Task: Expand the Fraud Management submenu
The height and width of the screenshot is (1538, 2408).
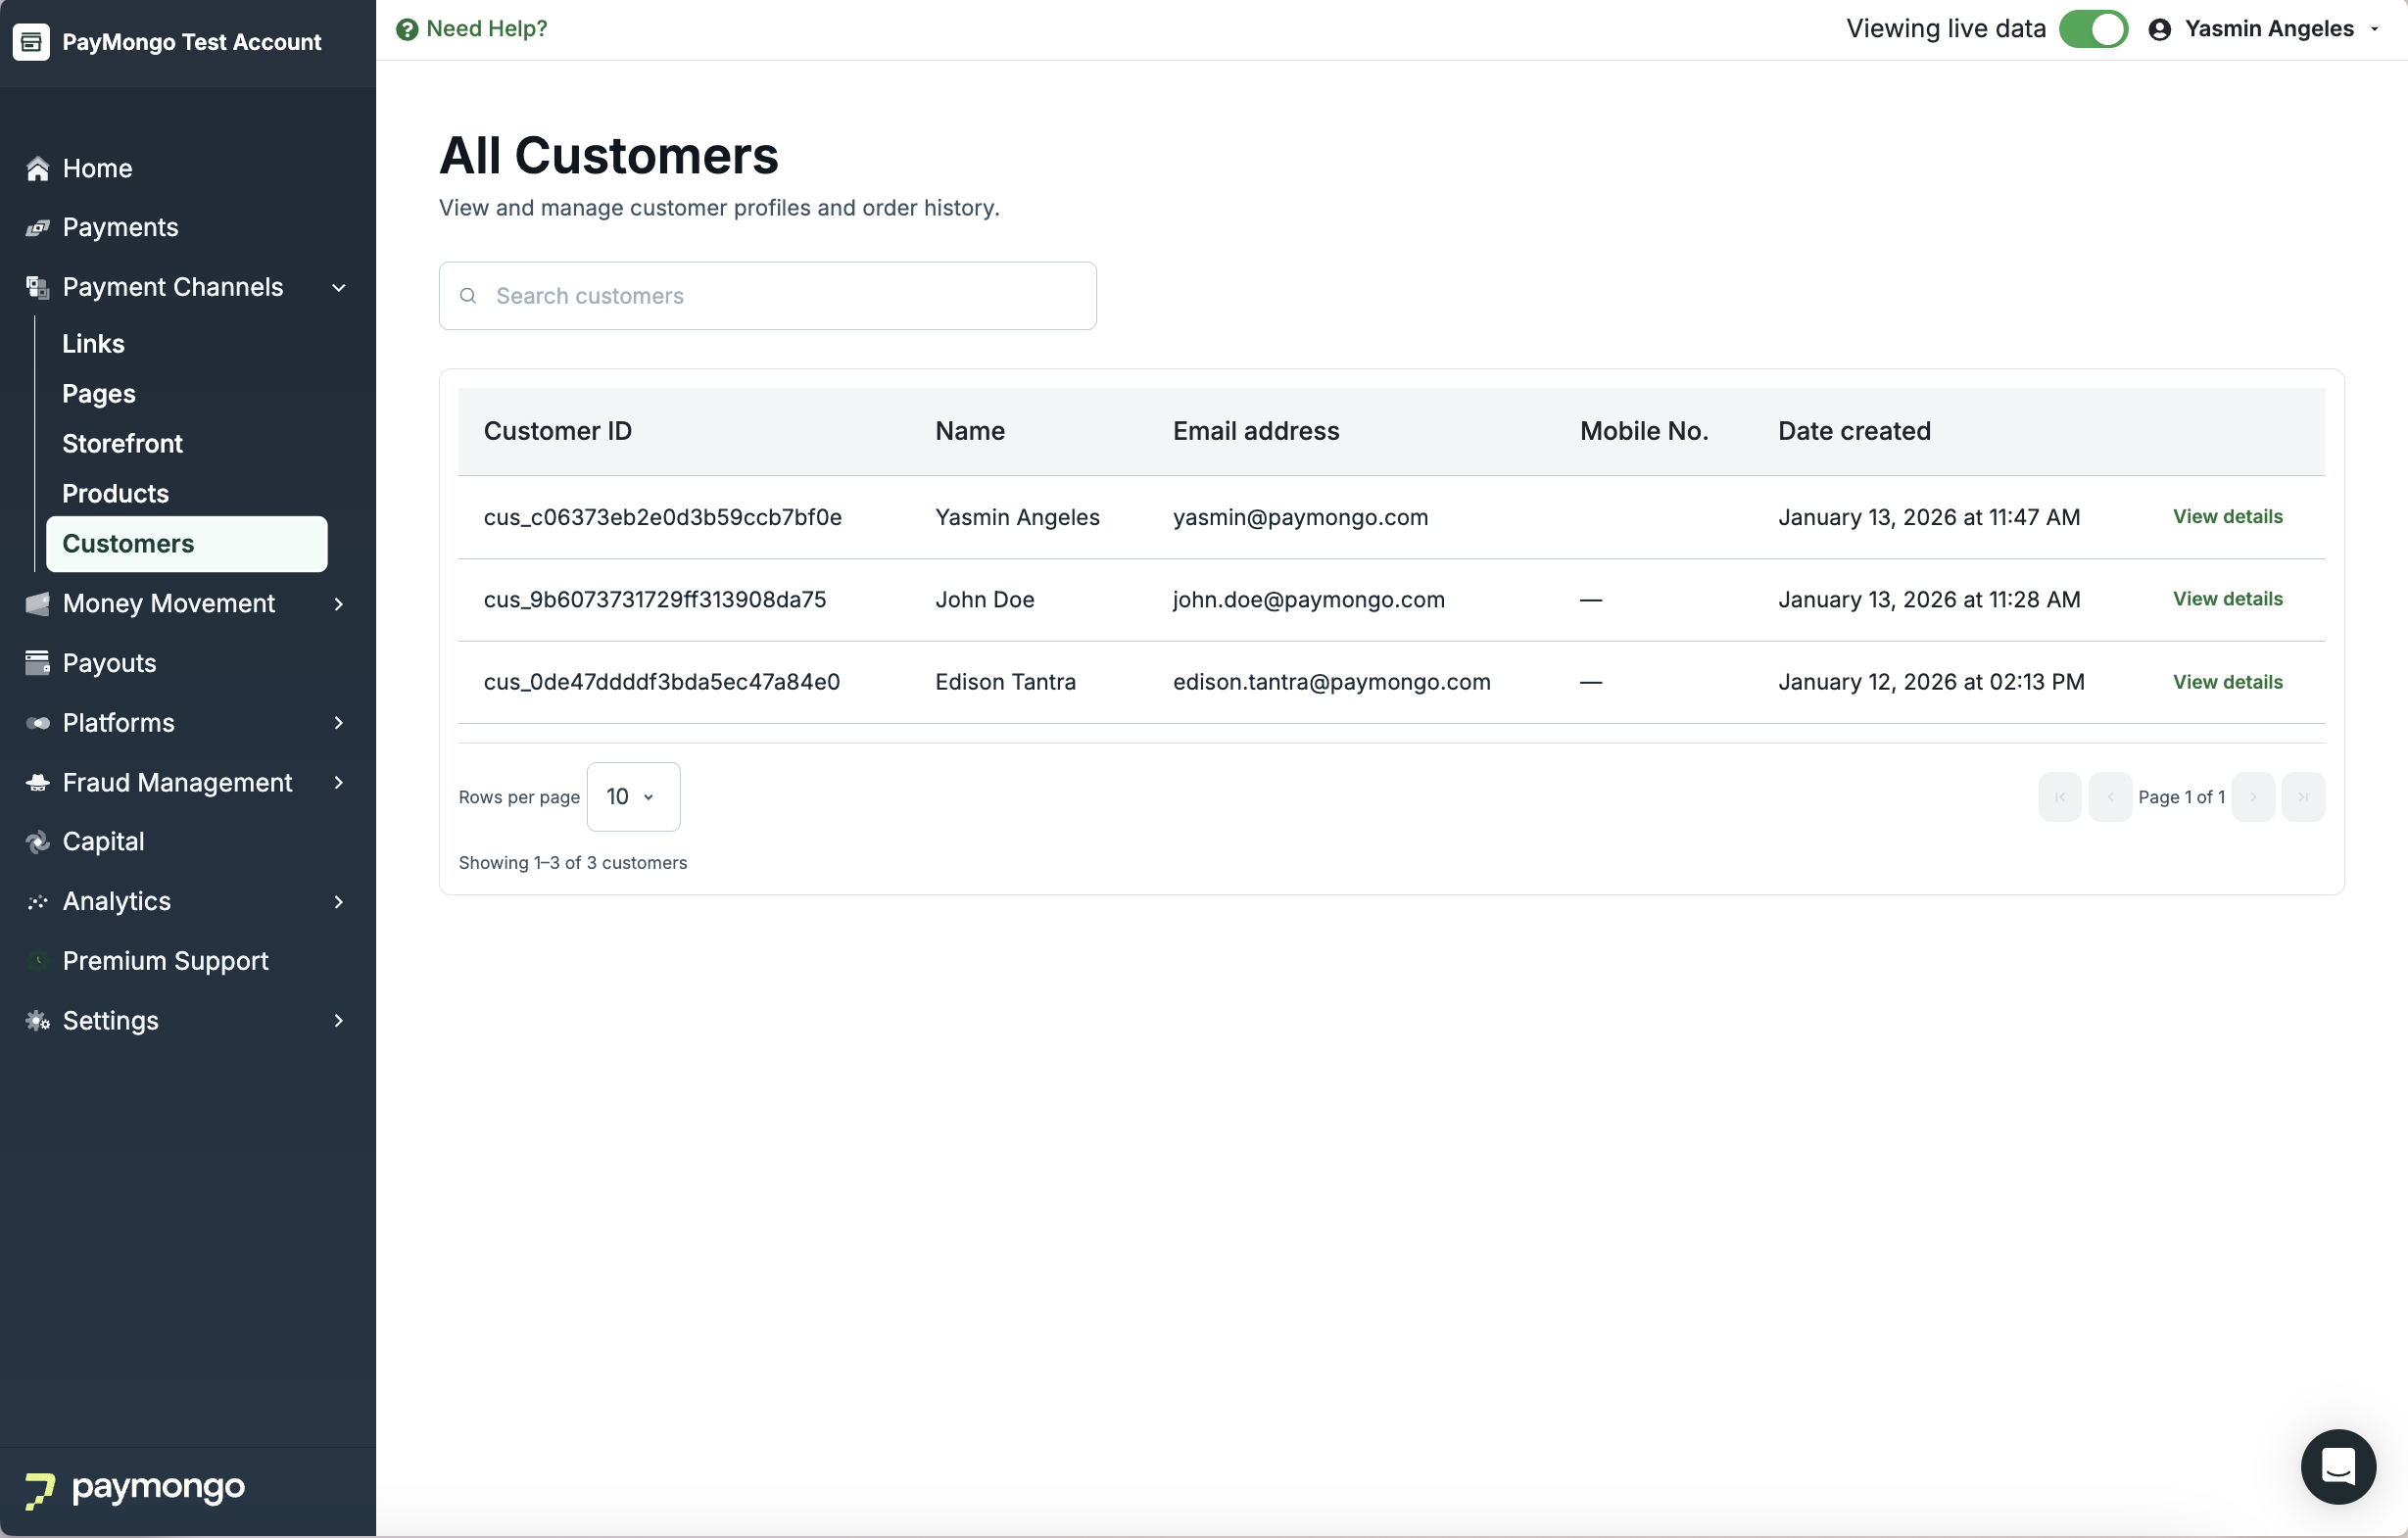Action: click(x=339, y=783)
